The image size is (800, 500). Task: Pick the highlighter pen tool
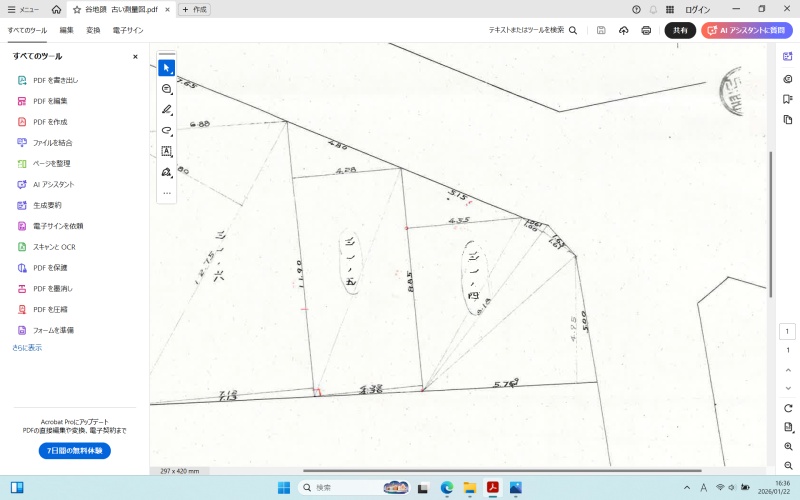point(167,110)
